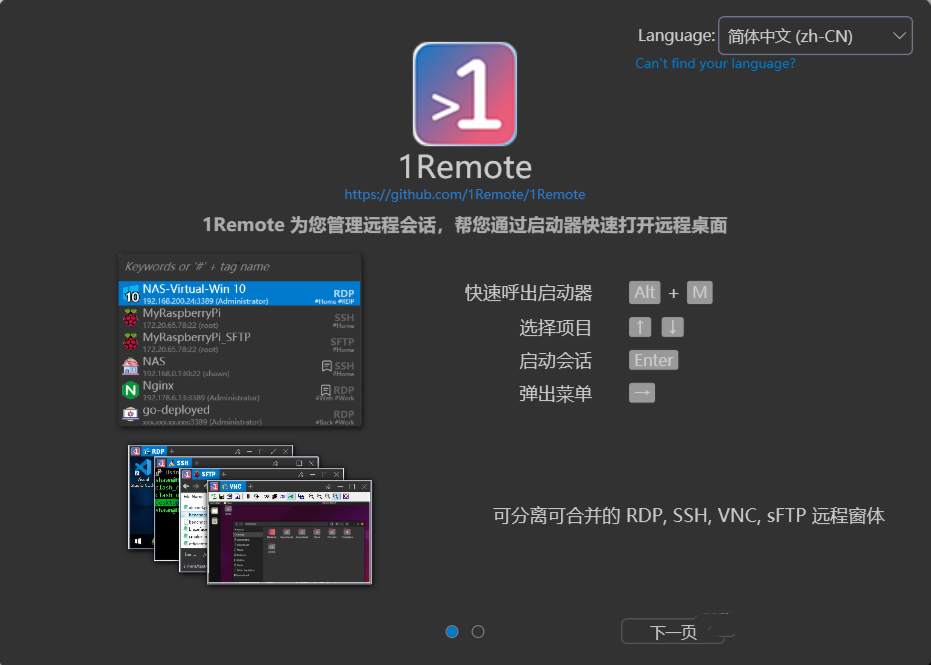Click the 1Remote app logo
The height and width of the screenshot is (665, 931).
[x=465, y=94]
